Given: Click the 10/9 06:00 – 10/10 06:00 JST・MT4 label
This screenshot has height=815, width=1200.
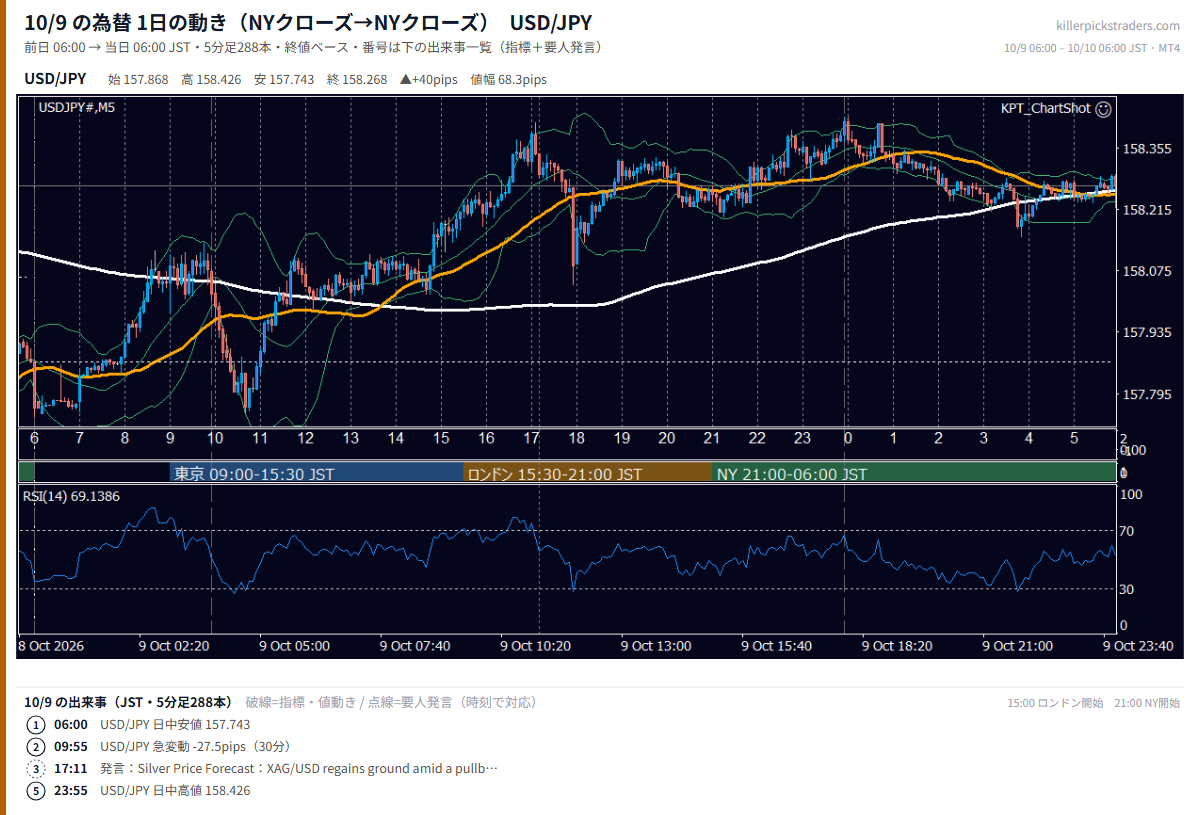Looking at the screenshot, I should 1092,48.
